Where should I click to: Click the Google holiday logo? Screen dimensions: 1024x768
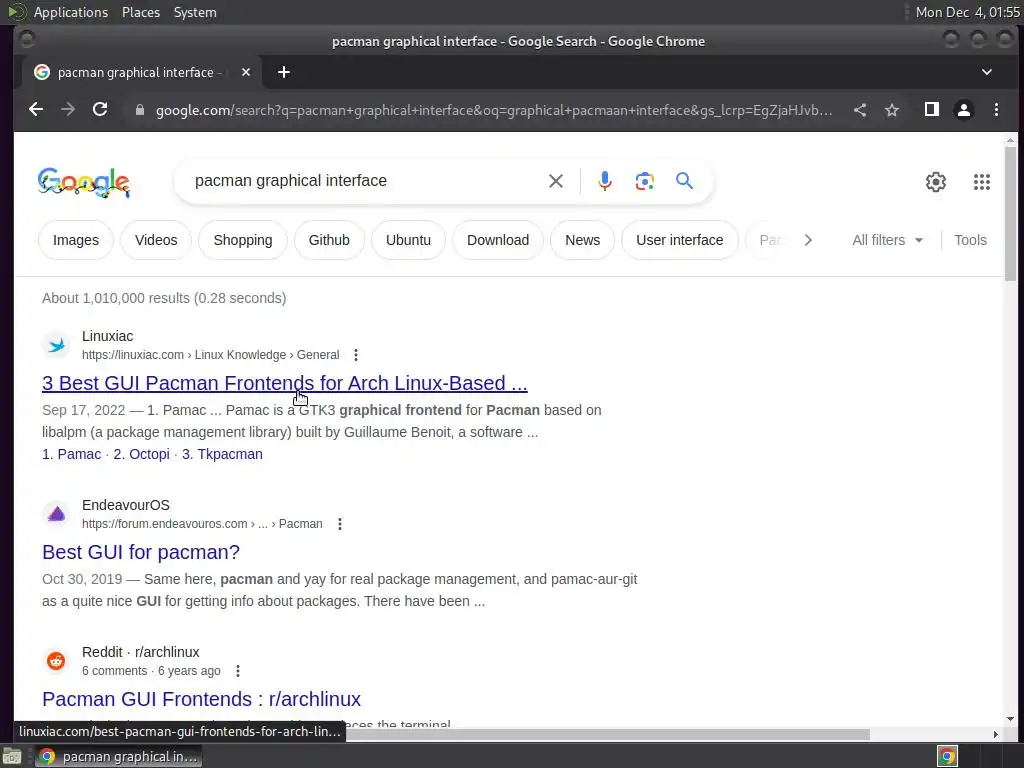tap(84, 182)
